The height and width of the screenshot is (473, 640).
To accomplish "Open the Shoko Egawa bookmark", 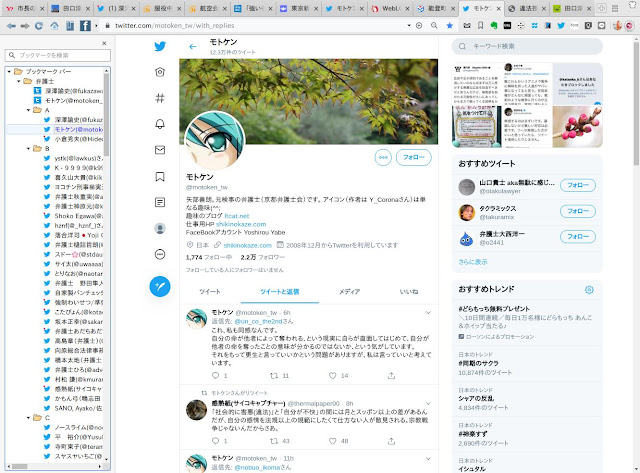I will (x=73, y=216).
